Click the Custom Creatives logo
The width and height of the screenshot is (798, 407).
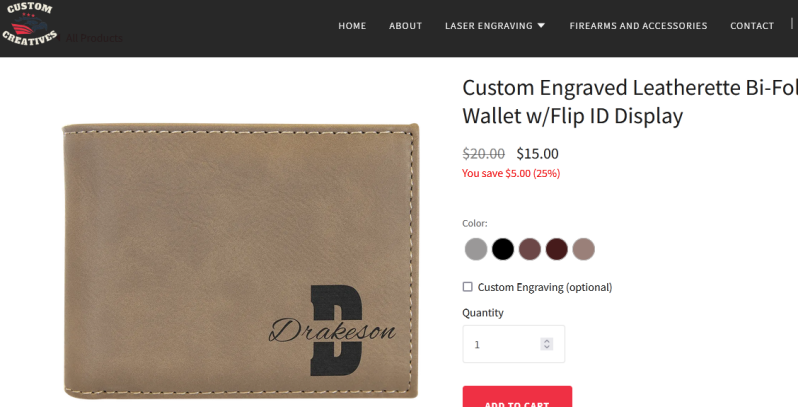point(30,24)
